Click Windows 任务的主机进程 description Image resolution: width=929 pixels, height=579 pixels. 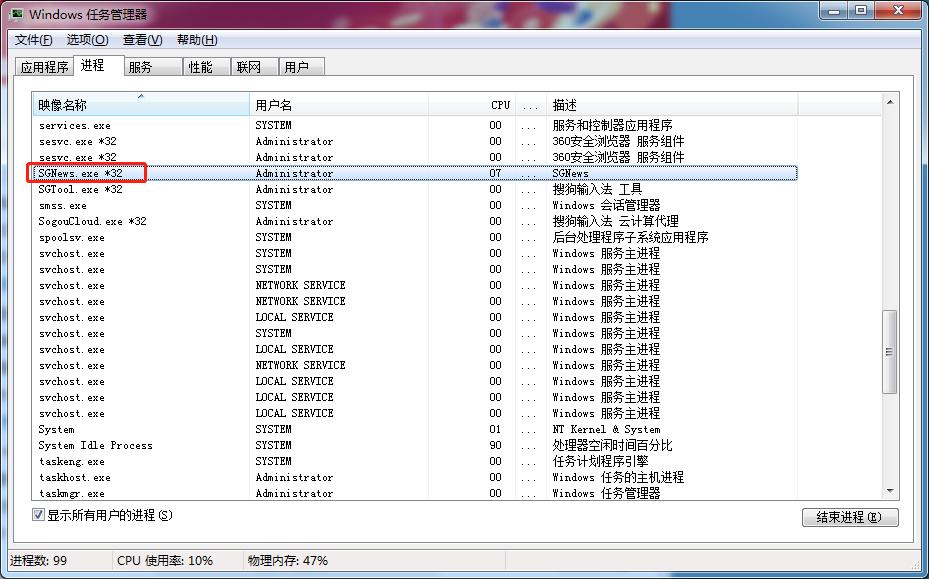tap(618, 477)
